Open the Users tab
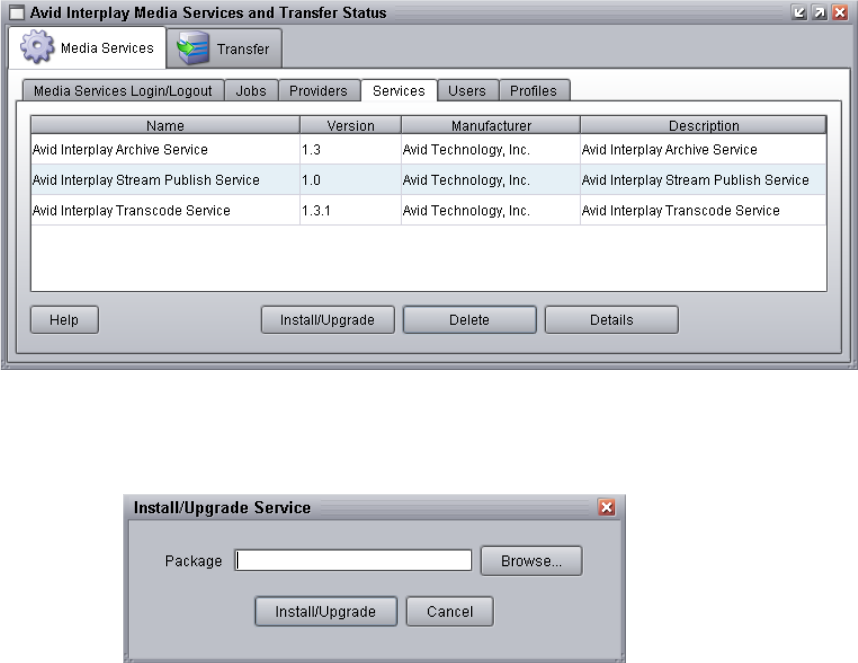This screenshot has width=858, height=663. click(x=468, y=91)
